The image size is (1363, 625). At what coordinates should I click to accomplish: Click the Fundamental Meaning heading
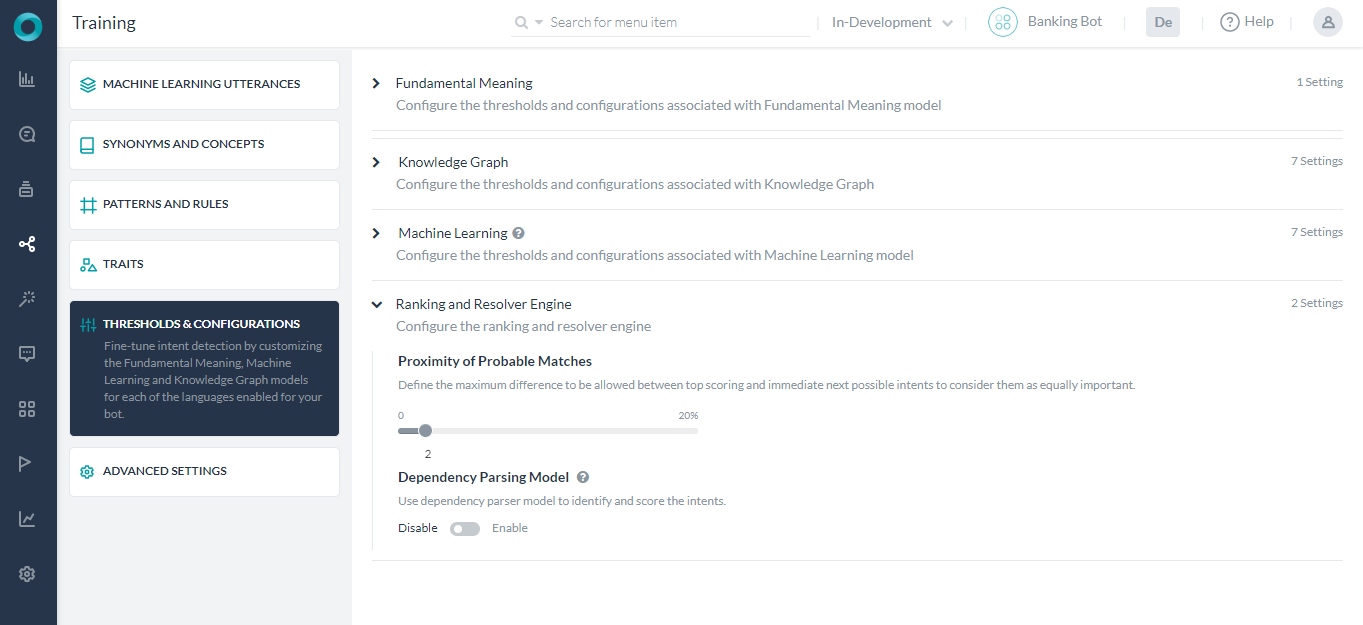click(464, 83)
